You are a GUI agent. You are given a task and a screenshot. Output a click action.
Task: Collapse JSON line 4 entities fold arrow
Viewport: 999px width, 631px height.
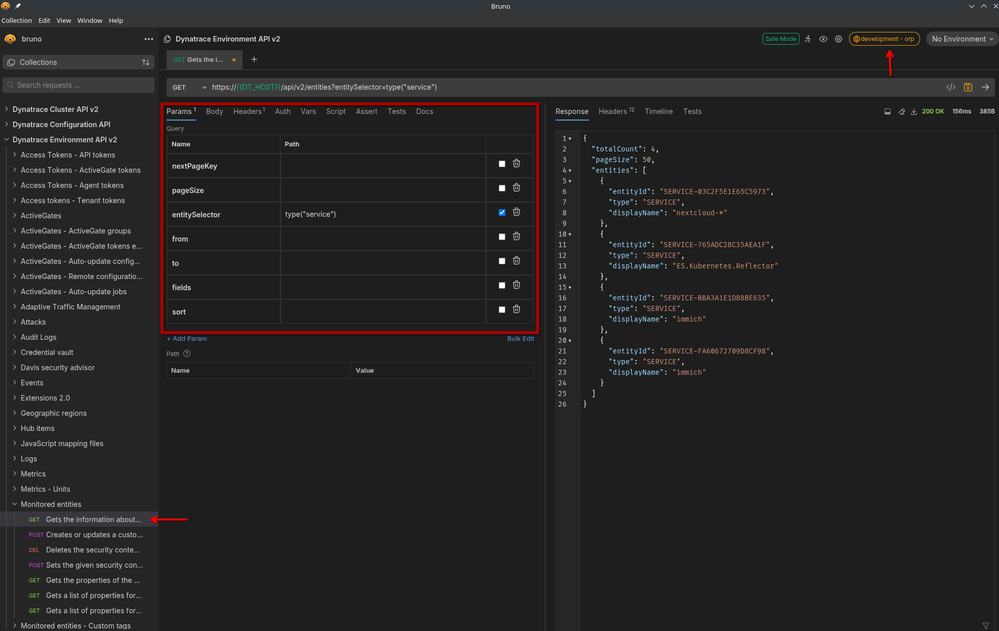pyautogui.click(x=570, y=171)
